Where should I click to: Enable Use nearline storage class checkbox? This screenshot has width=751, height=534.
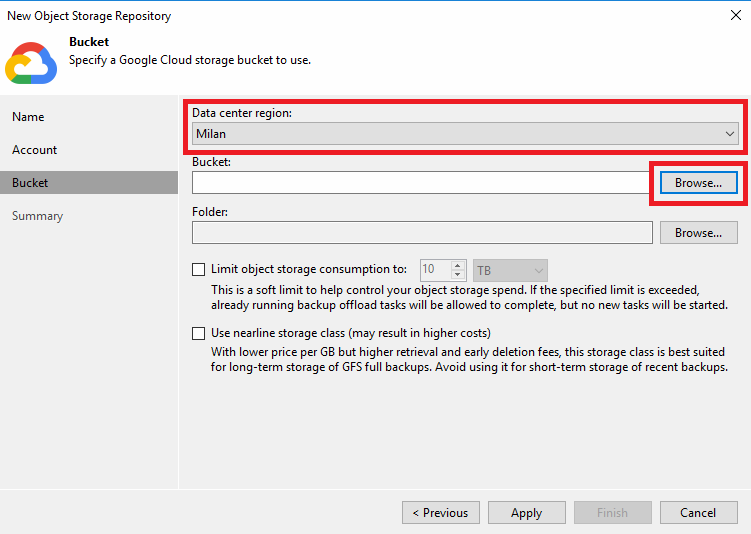coord(198,333)
